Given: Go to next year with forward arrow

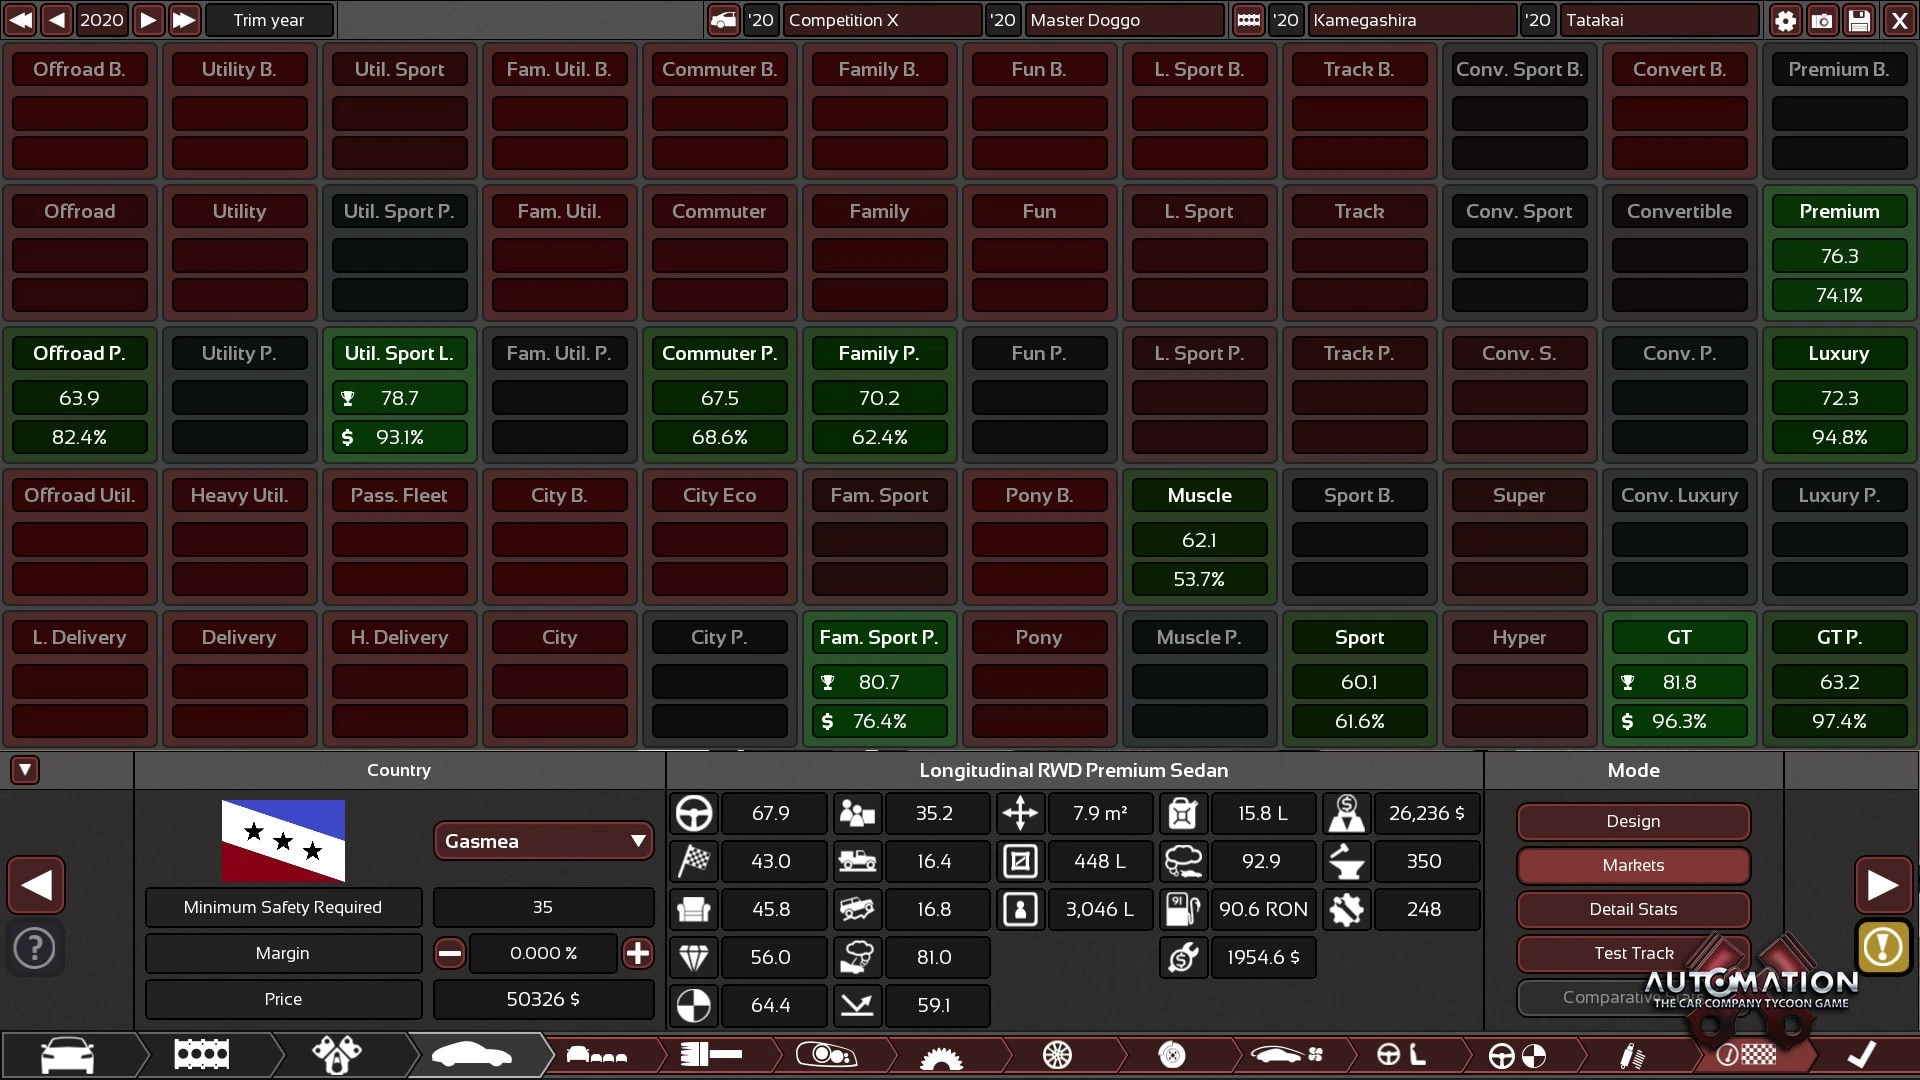Looking at the screenshot, I should (148, 20).
